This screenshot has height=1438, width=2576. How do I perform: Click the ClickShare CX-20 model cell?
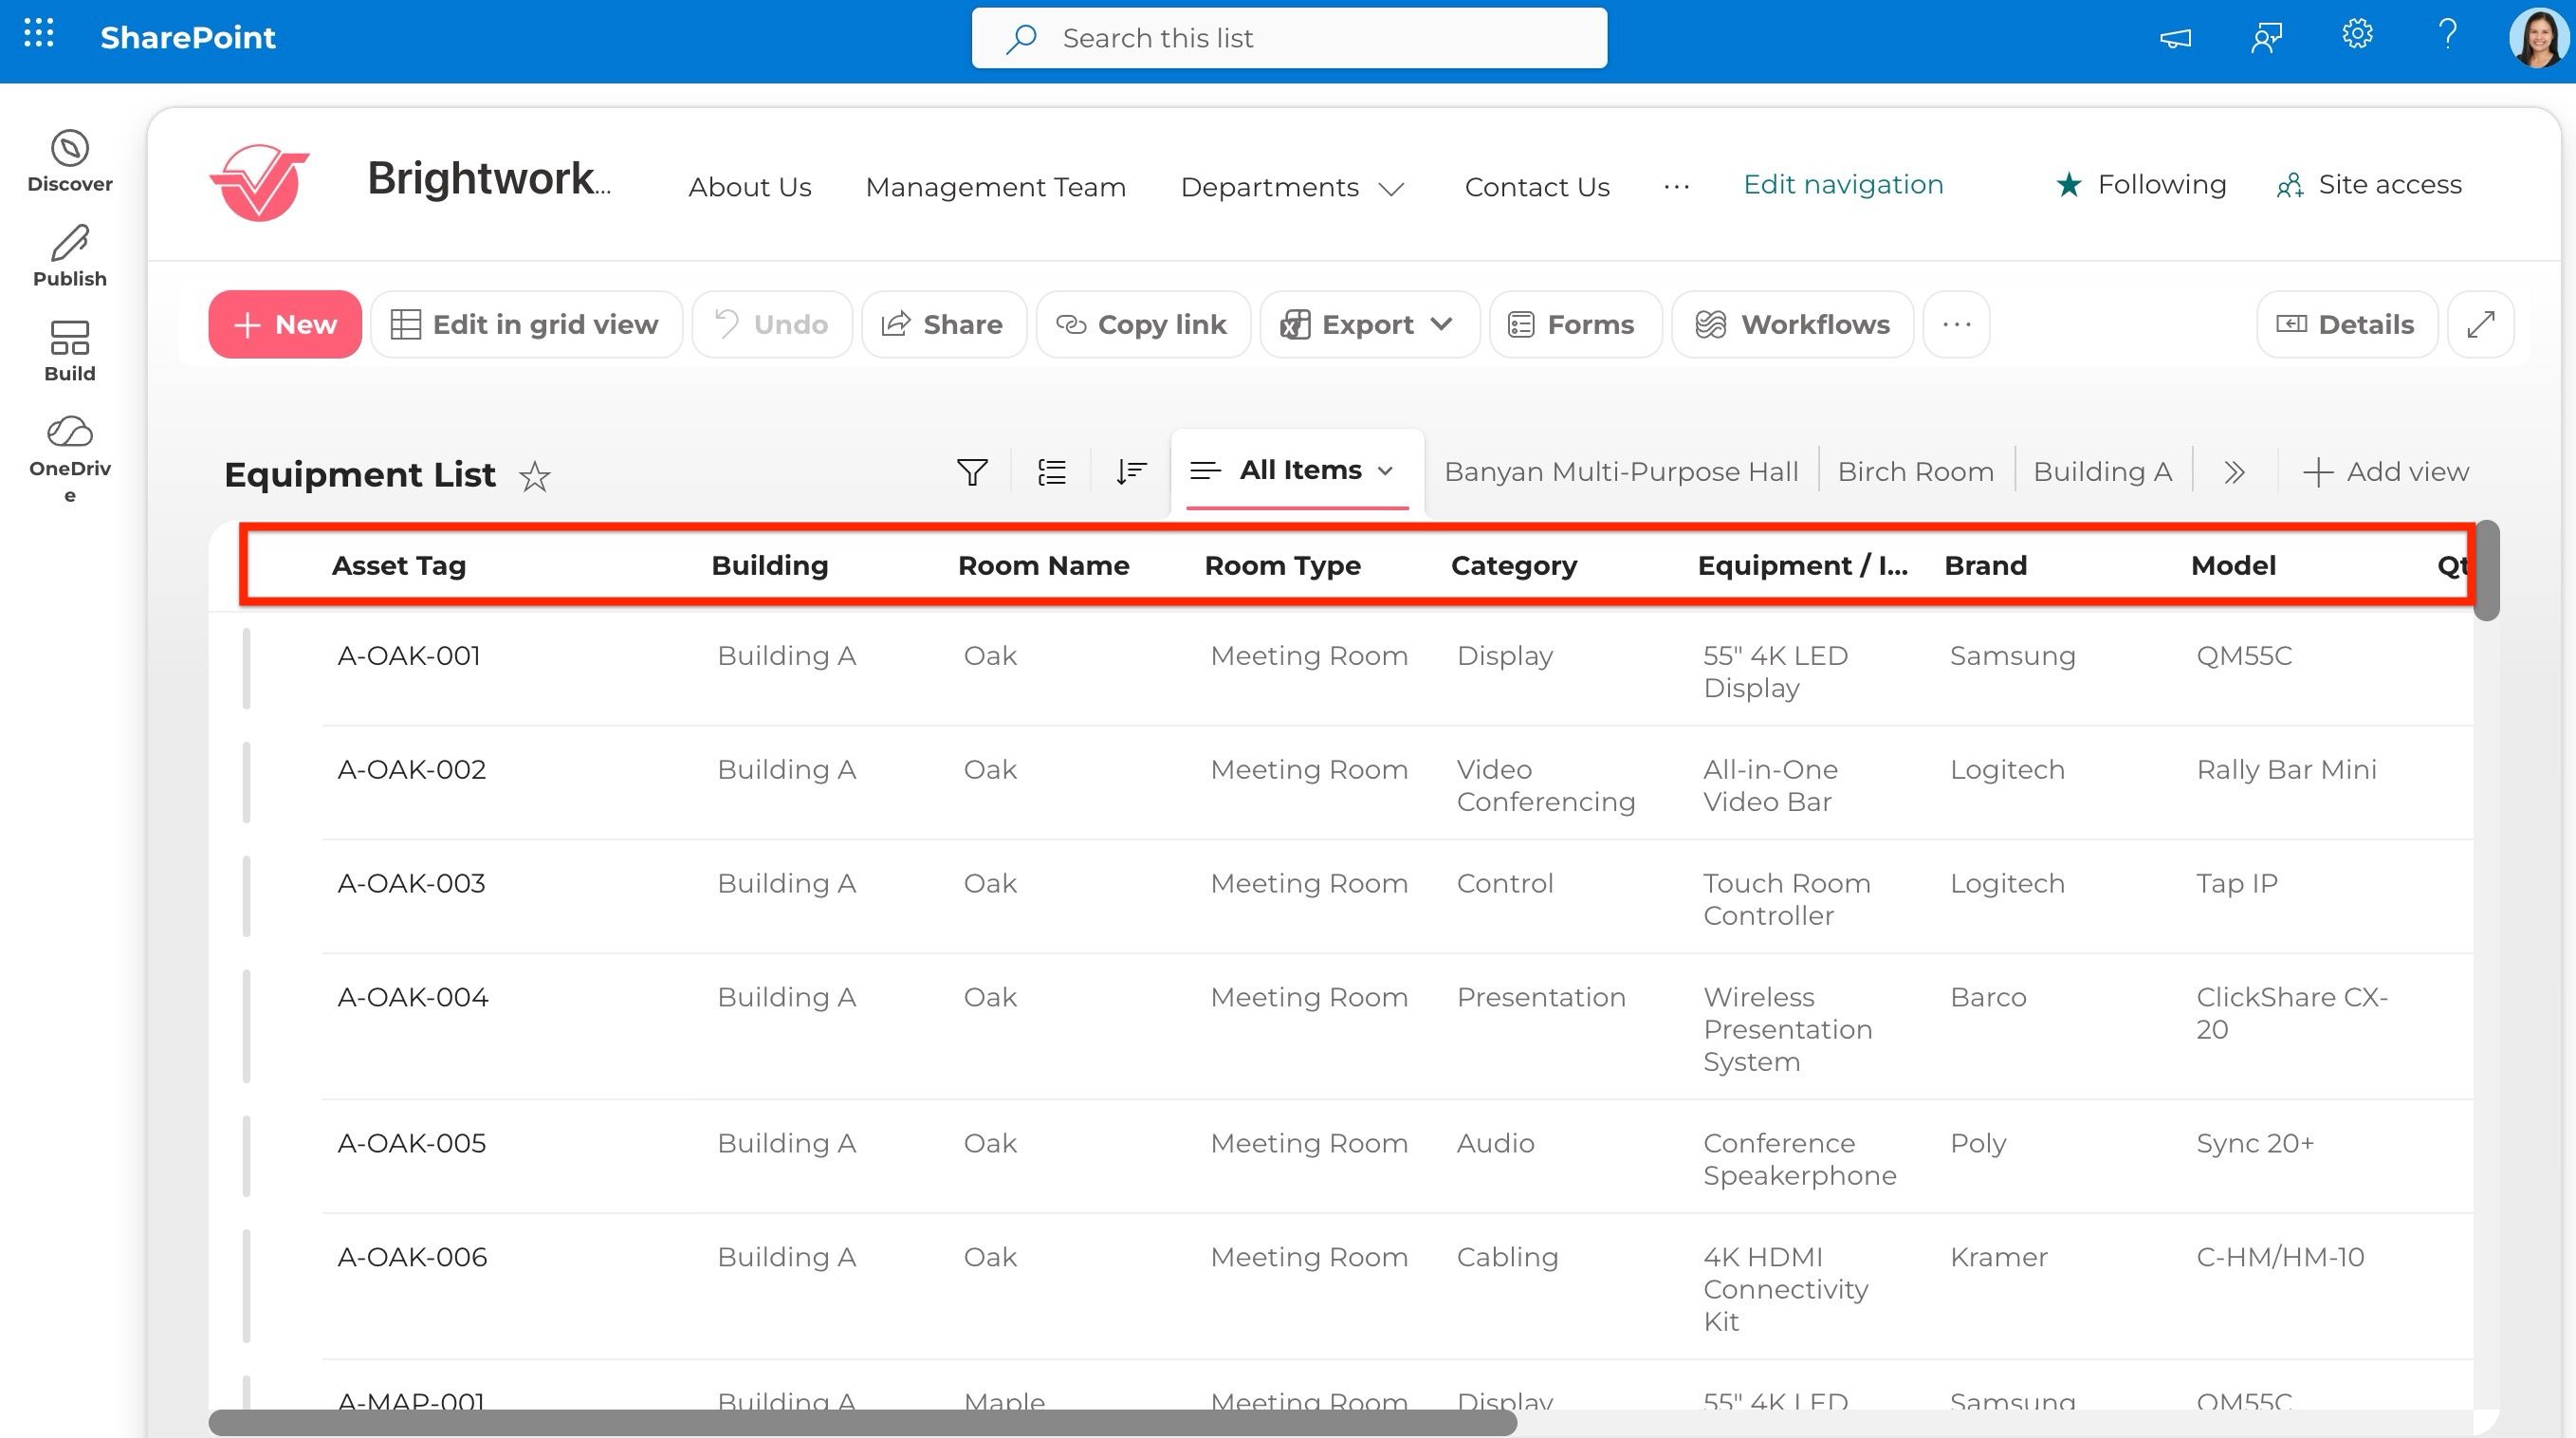tap(2292, 1013)
